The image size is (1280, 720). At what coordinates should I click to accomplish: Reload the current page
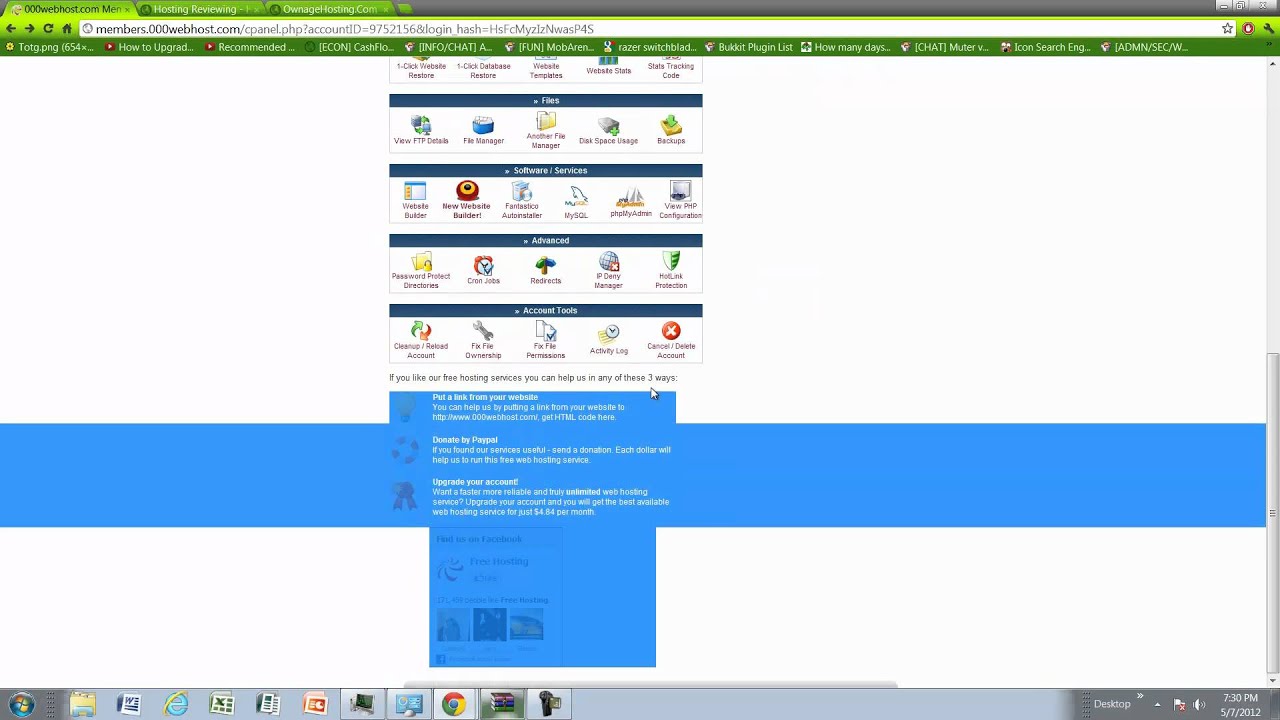pyautogui.click(x=48, y=29)
